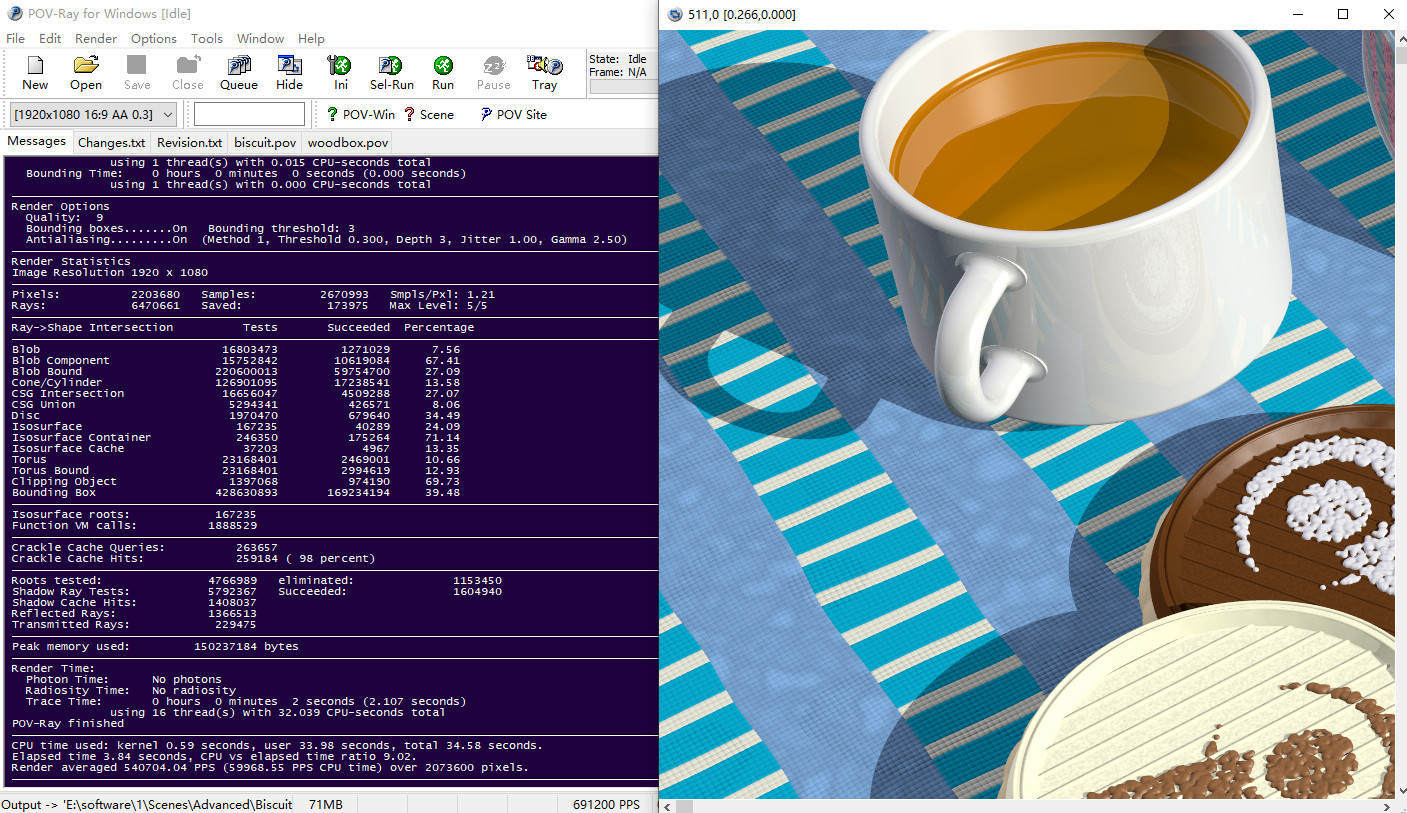Open POV-Win help shortcut
This screenshot has width=1407, height=813.
tap(361, 114)
